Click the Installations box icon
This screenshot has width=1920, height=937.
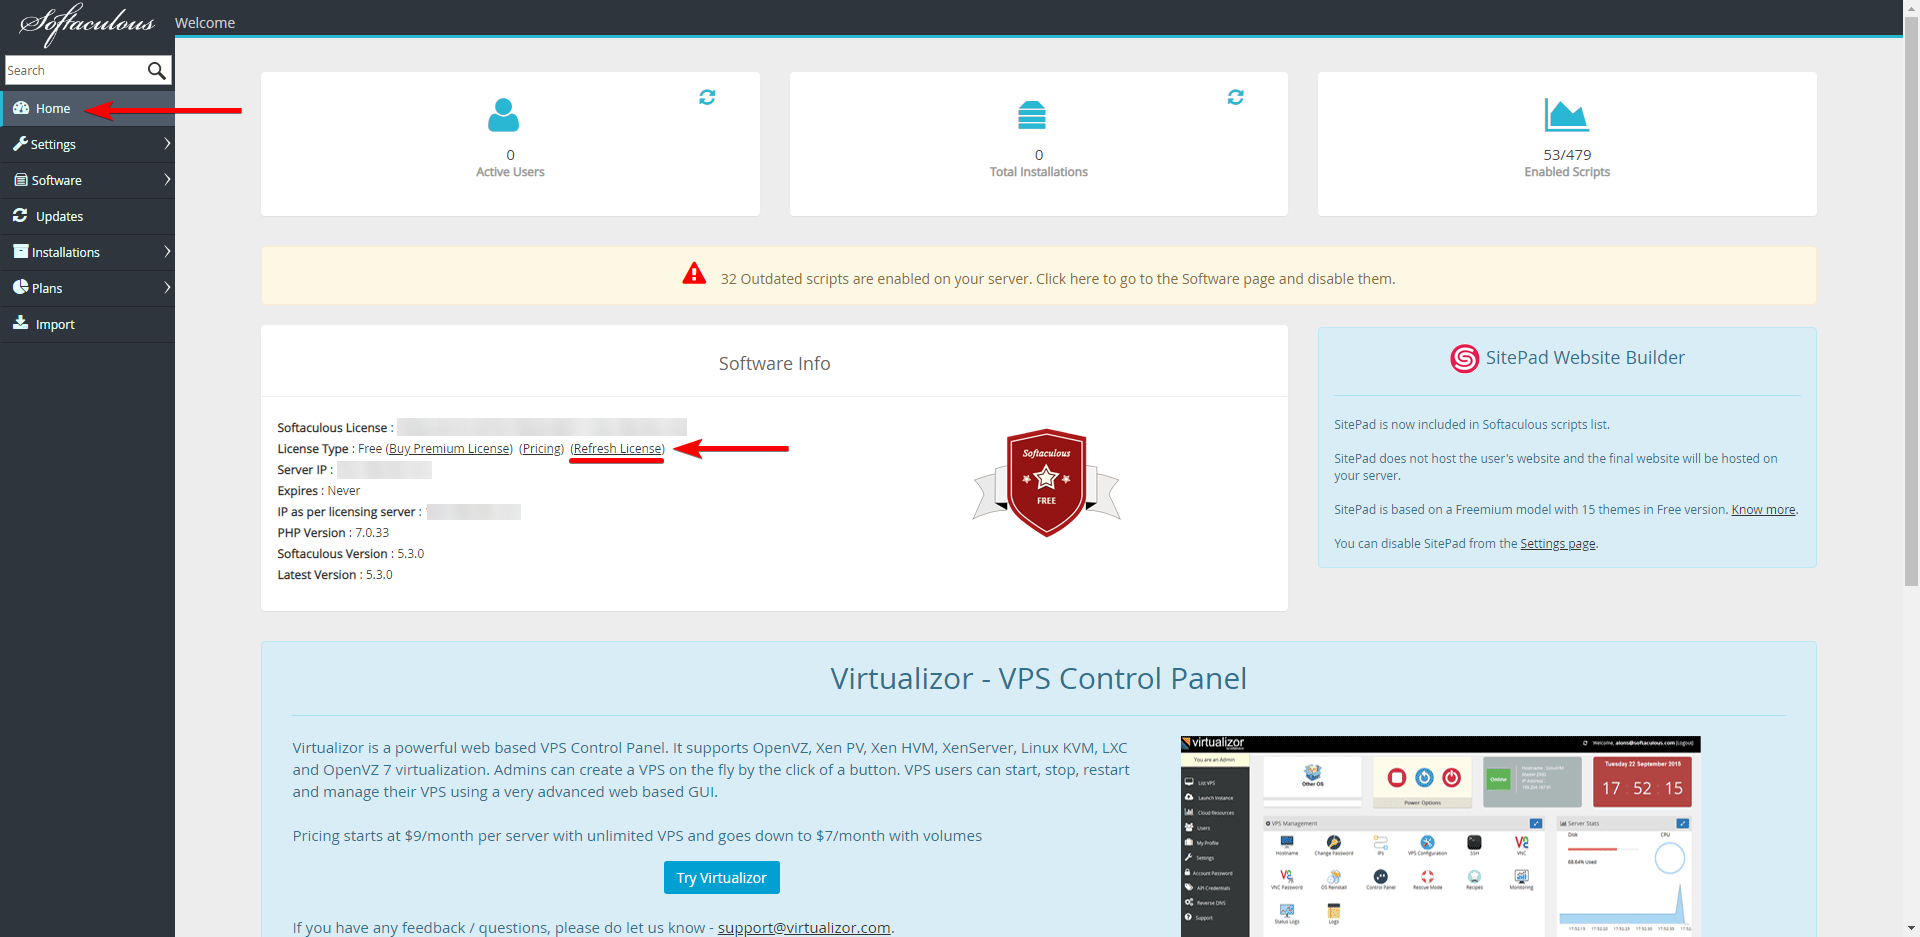[x=21, y=252]
